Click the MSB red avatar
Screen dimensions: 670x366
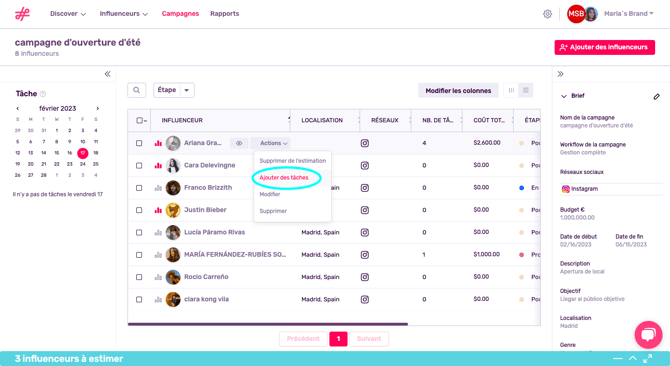click(576, 14)
